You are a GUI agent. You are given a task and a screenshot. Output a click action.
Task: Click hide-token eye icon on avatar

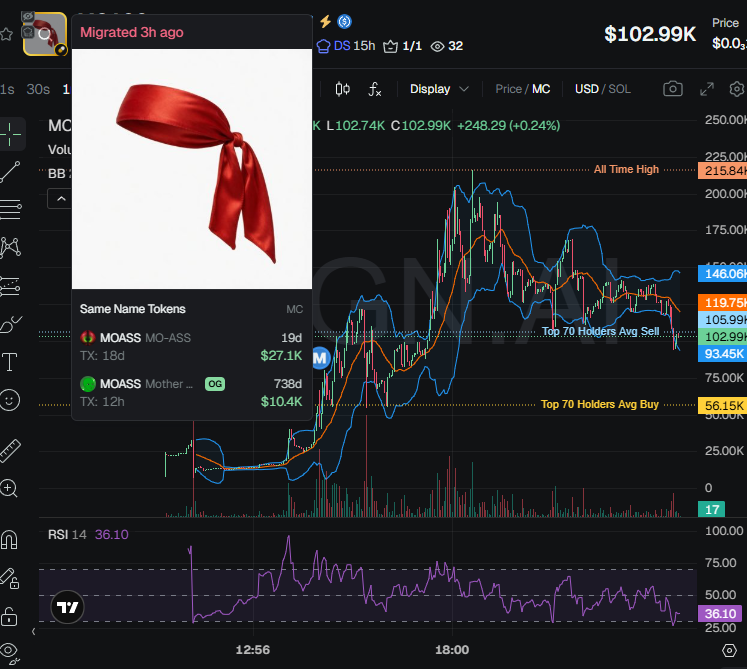tap(28, 17)
